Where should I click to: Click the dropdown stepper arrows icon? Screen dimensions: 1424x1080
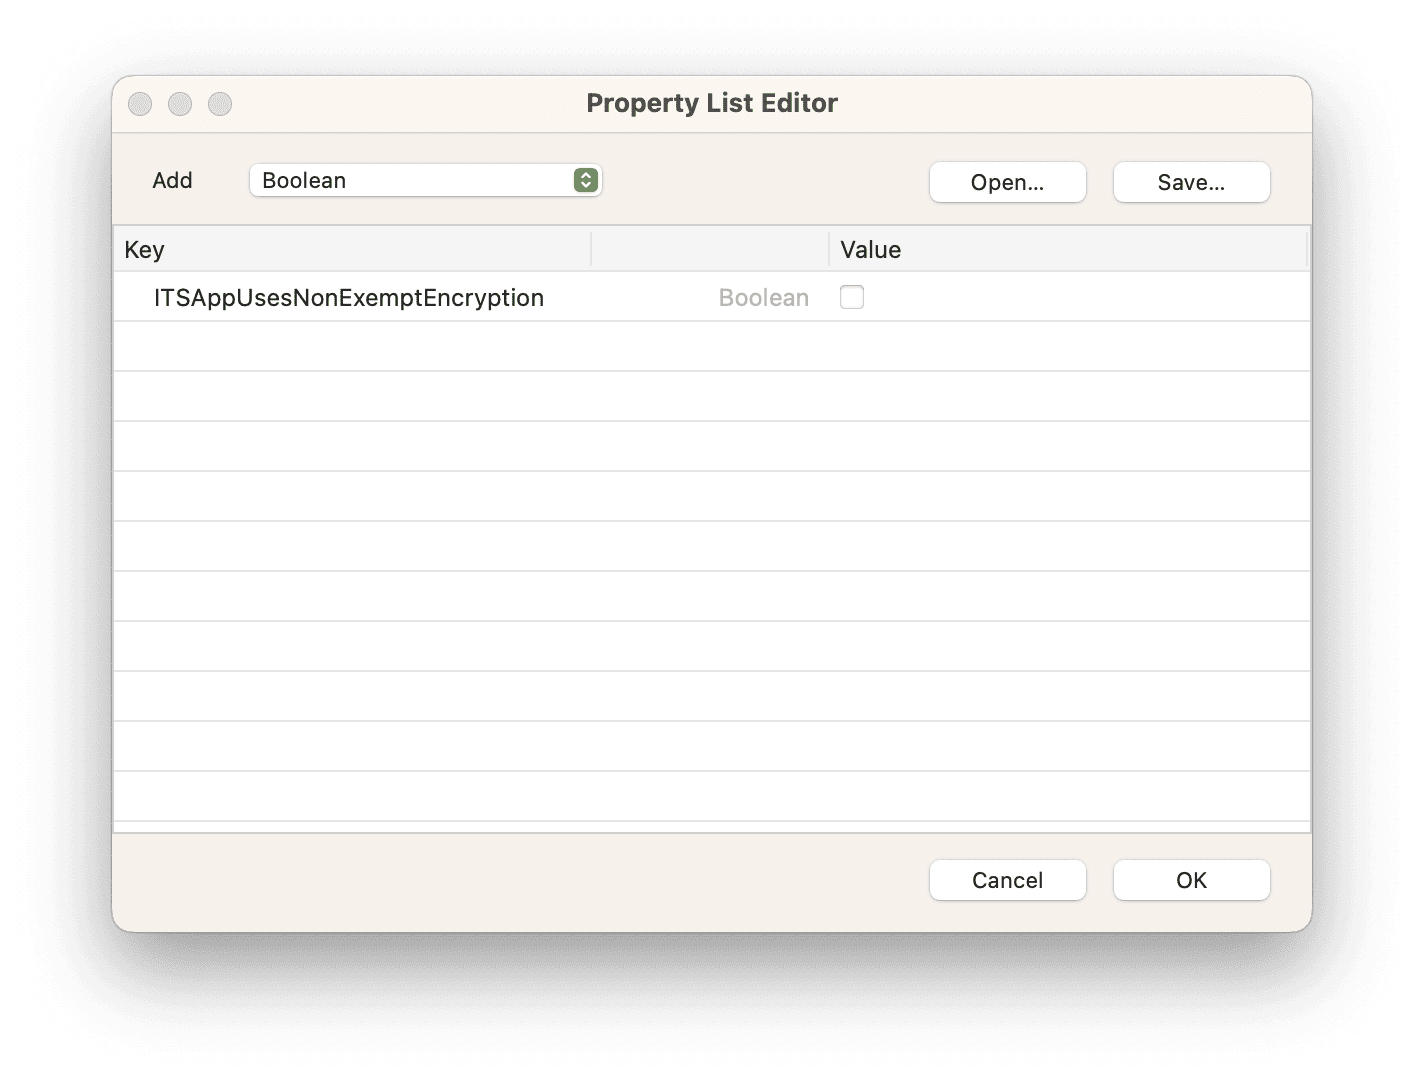(x=586, y=180)
